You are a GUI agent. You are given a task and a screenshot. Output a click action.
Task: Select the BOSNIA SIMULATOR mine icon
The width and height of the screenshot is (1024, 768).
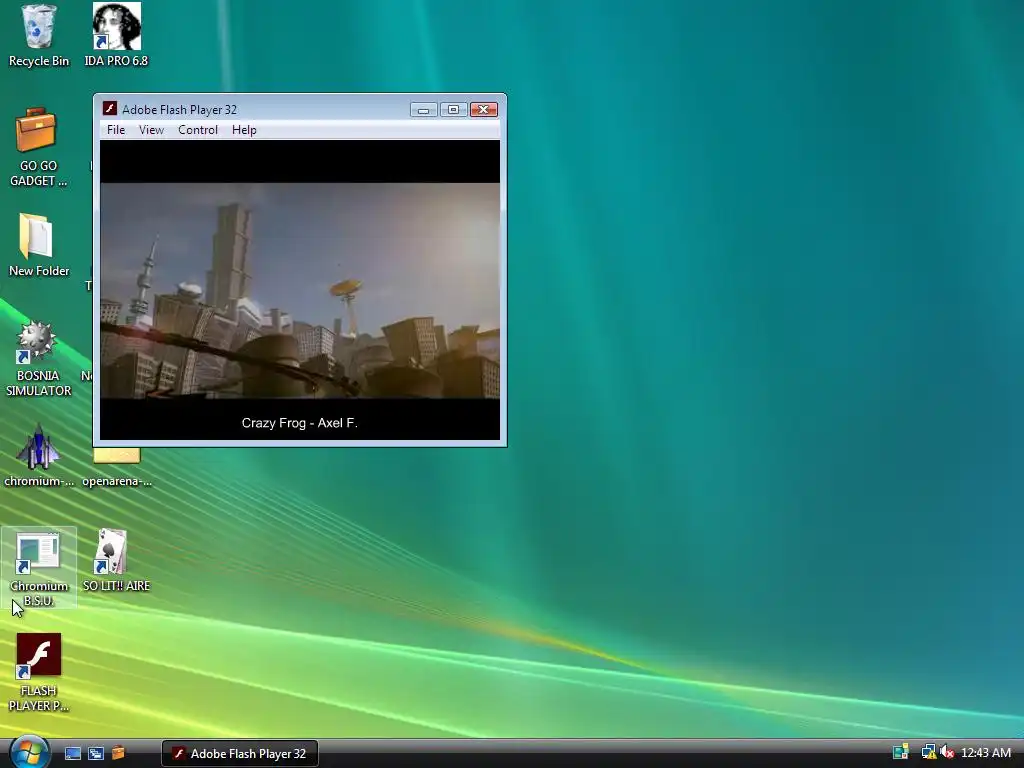38,359
